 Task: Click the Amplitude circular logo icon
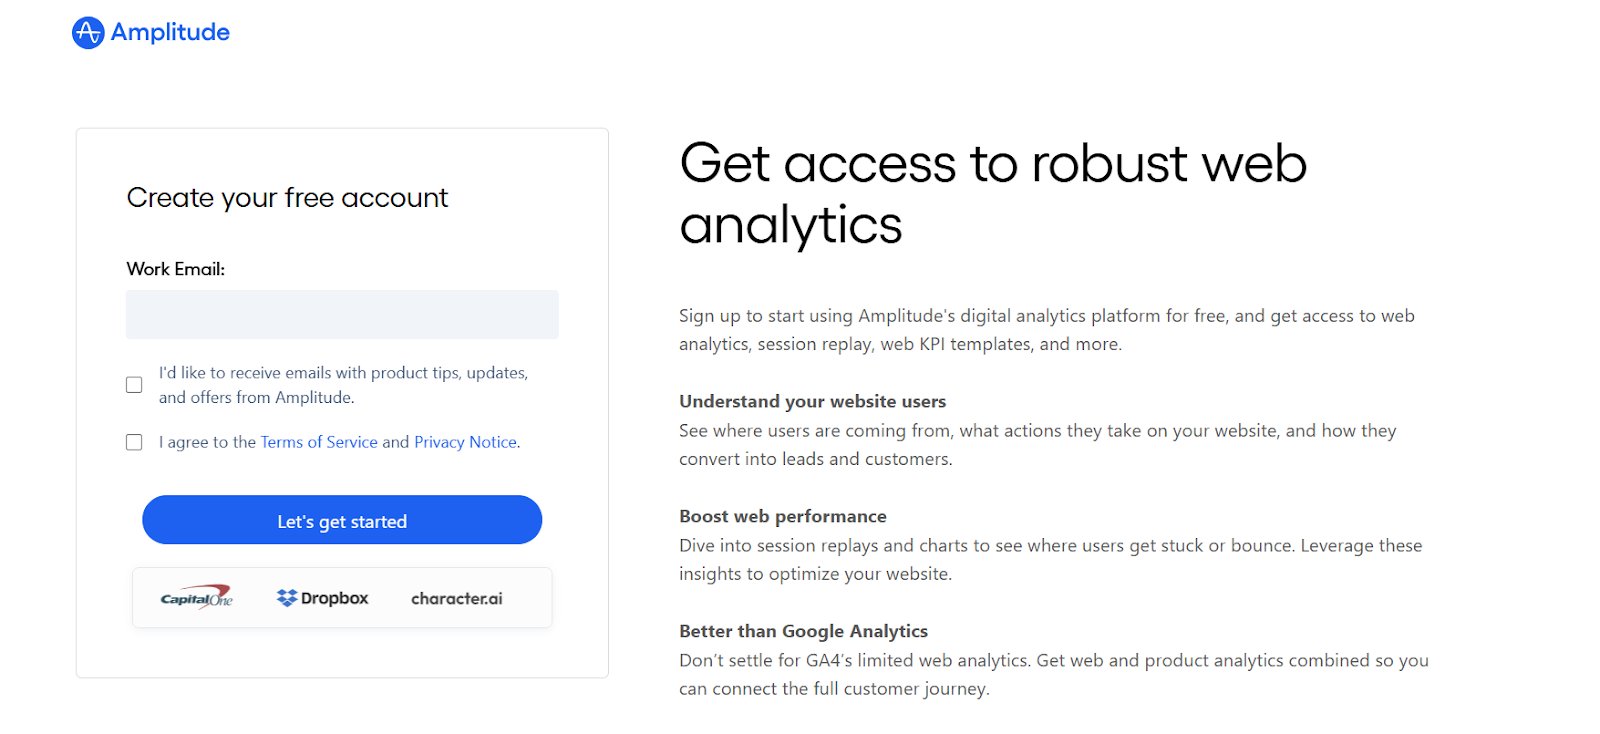pyautogui.click(x=88, y=33)
